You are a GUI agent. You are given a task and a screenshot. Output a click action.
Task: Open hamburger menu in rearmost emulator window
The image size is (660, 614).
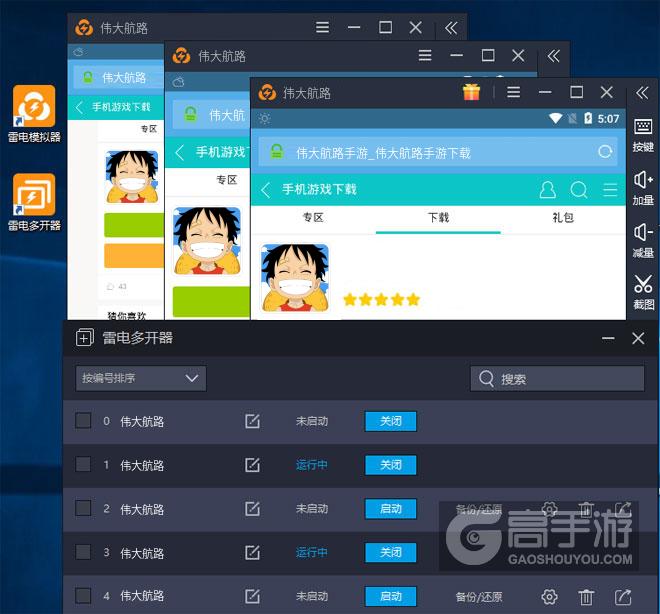tap(322, 27)
